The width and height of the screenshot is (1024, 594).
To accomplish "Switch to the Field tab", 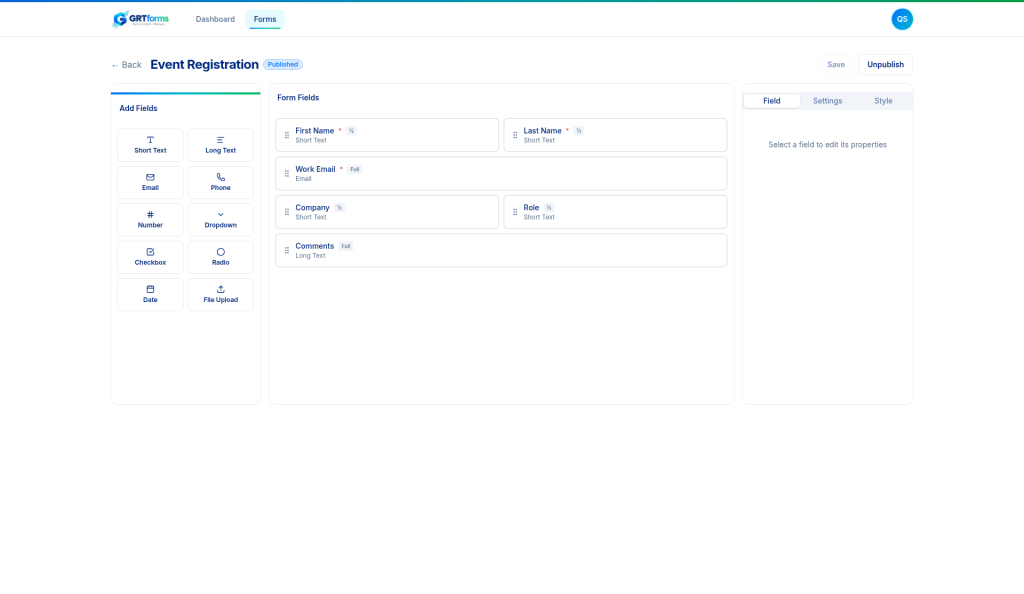I will click(x=772, y=101).
